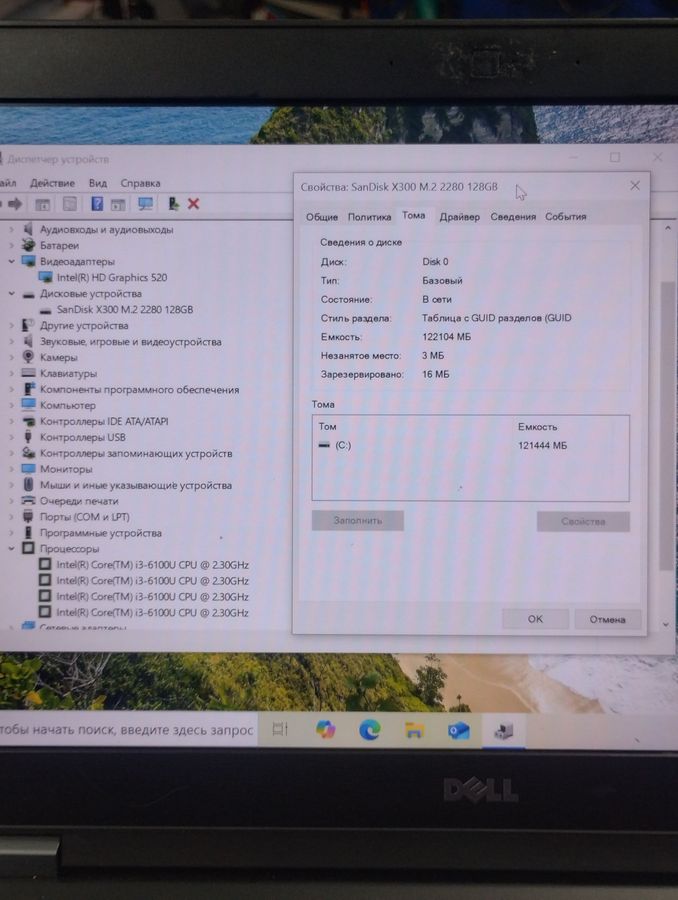Open the blue question mark help icon
Image resolution: width=678 pixels, height=900 pixels.
tap(97, 204)
